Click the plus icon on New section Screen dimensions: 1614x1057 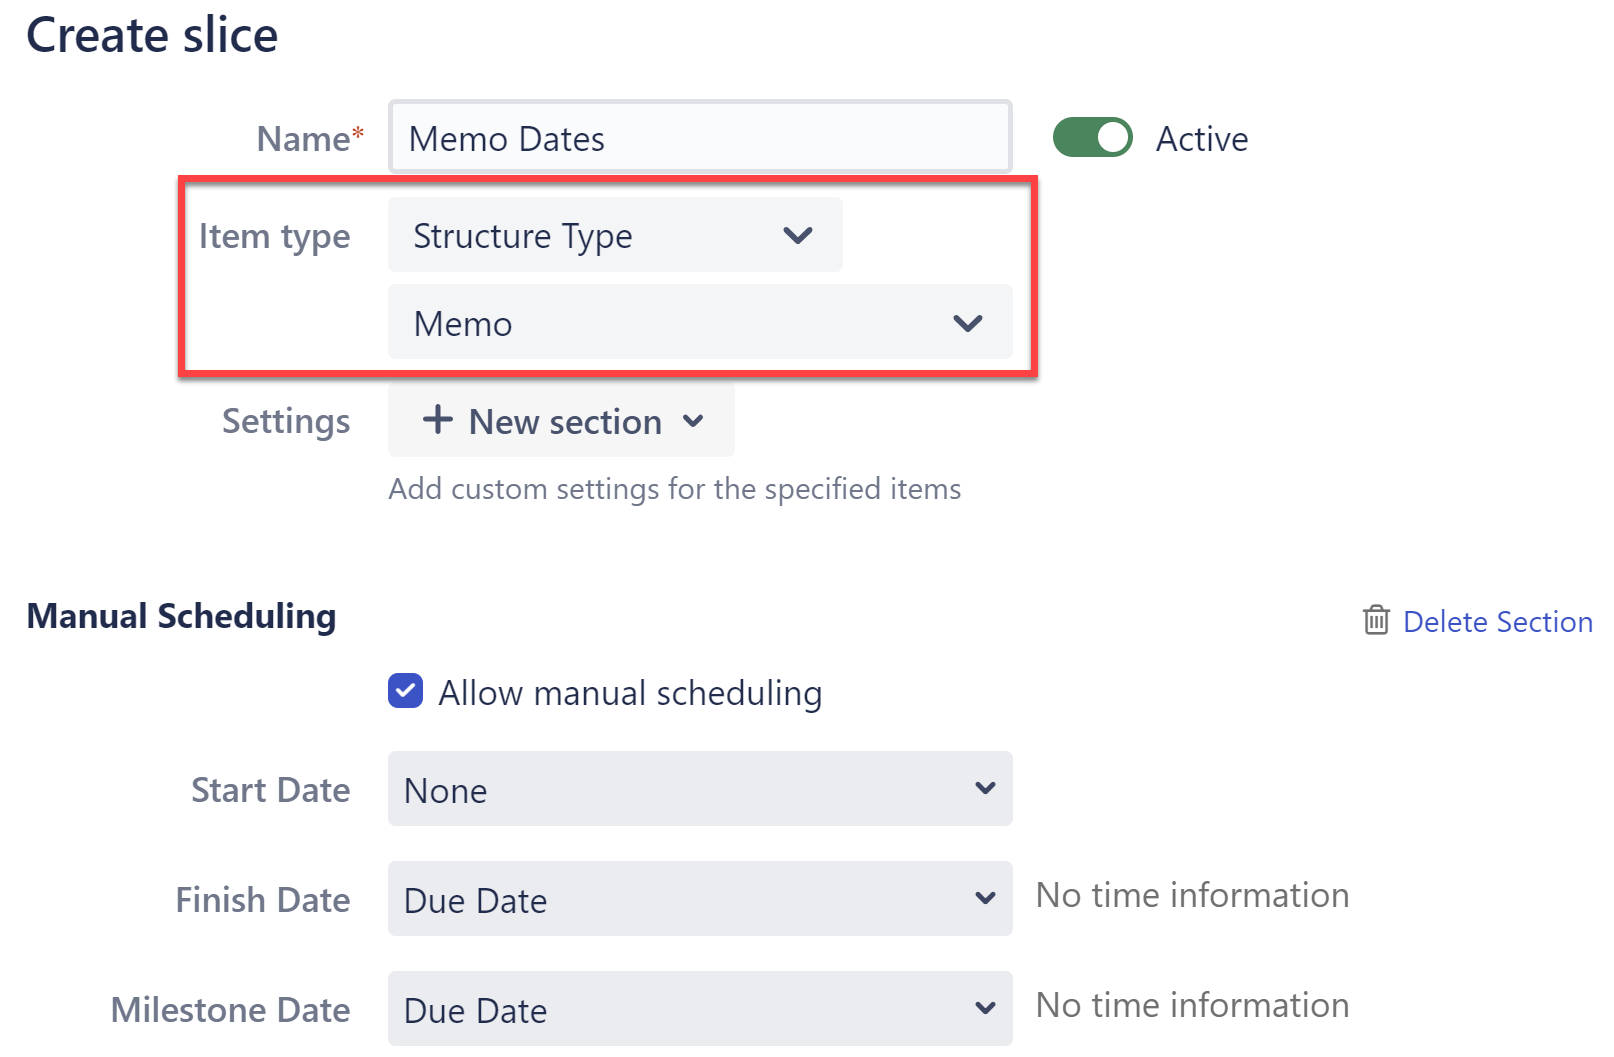437,421
